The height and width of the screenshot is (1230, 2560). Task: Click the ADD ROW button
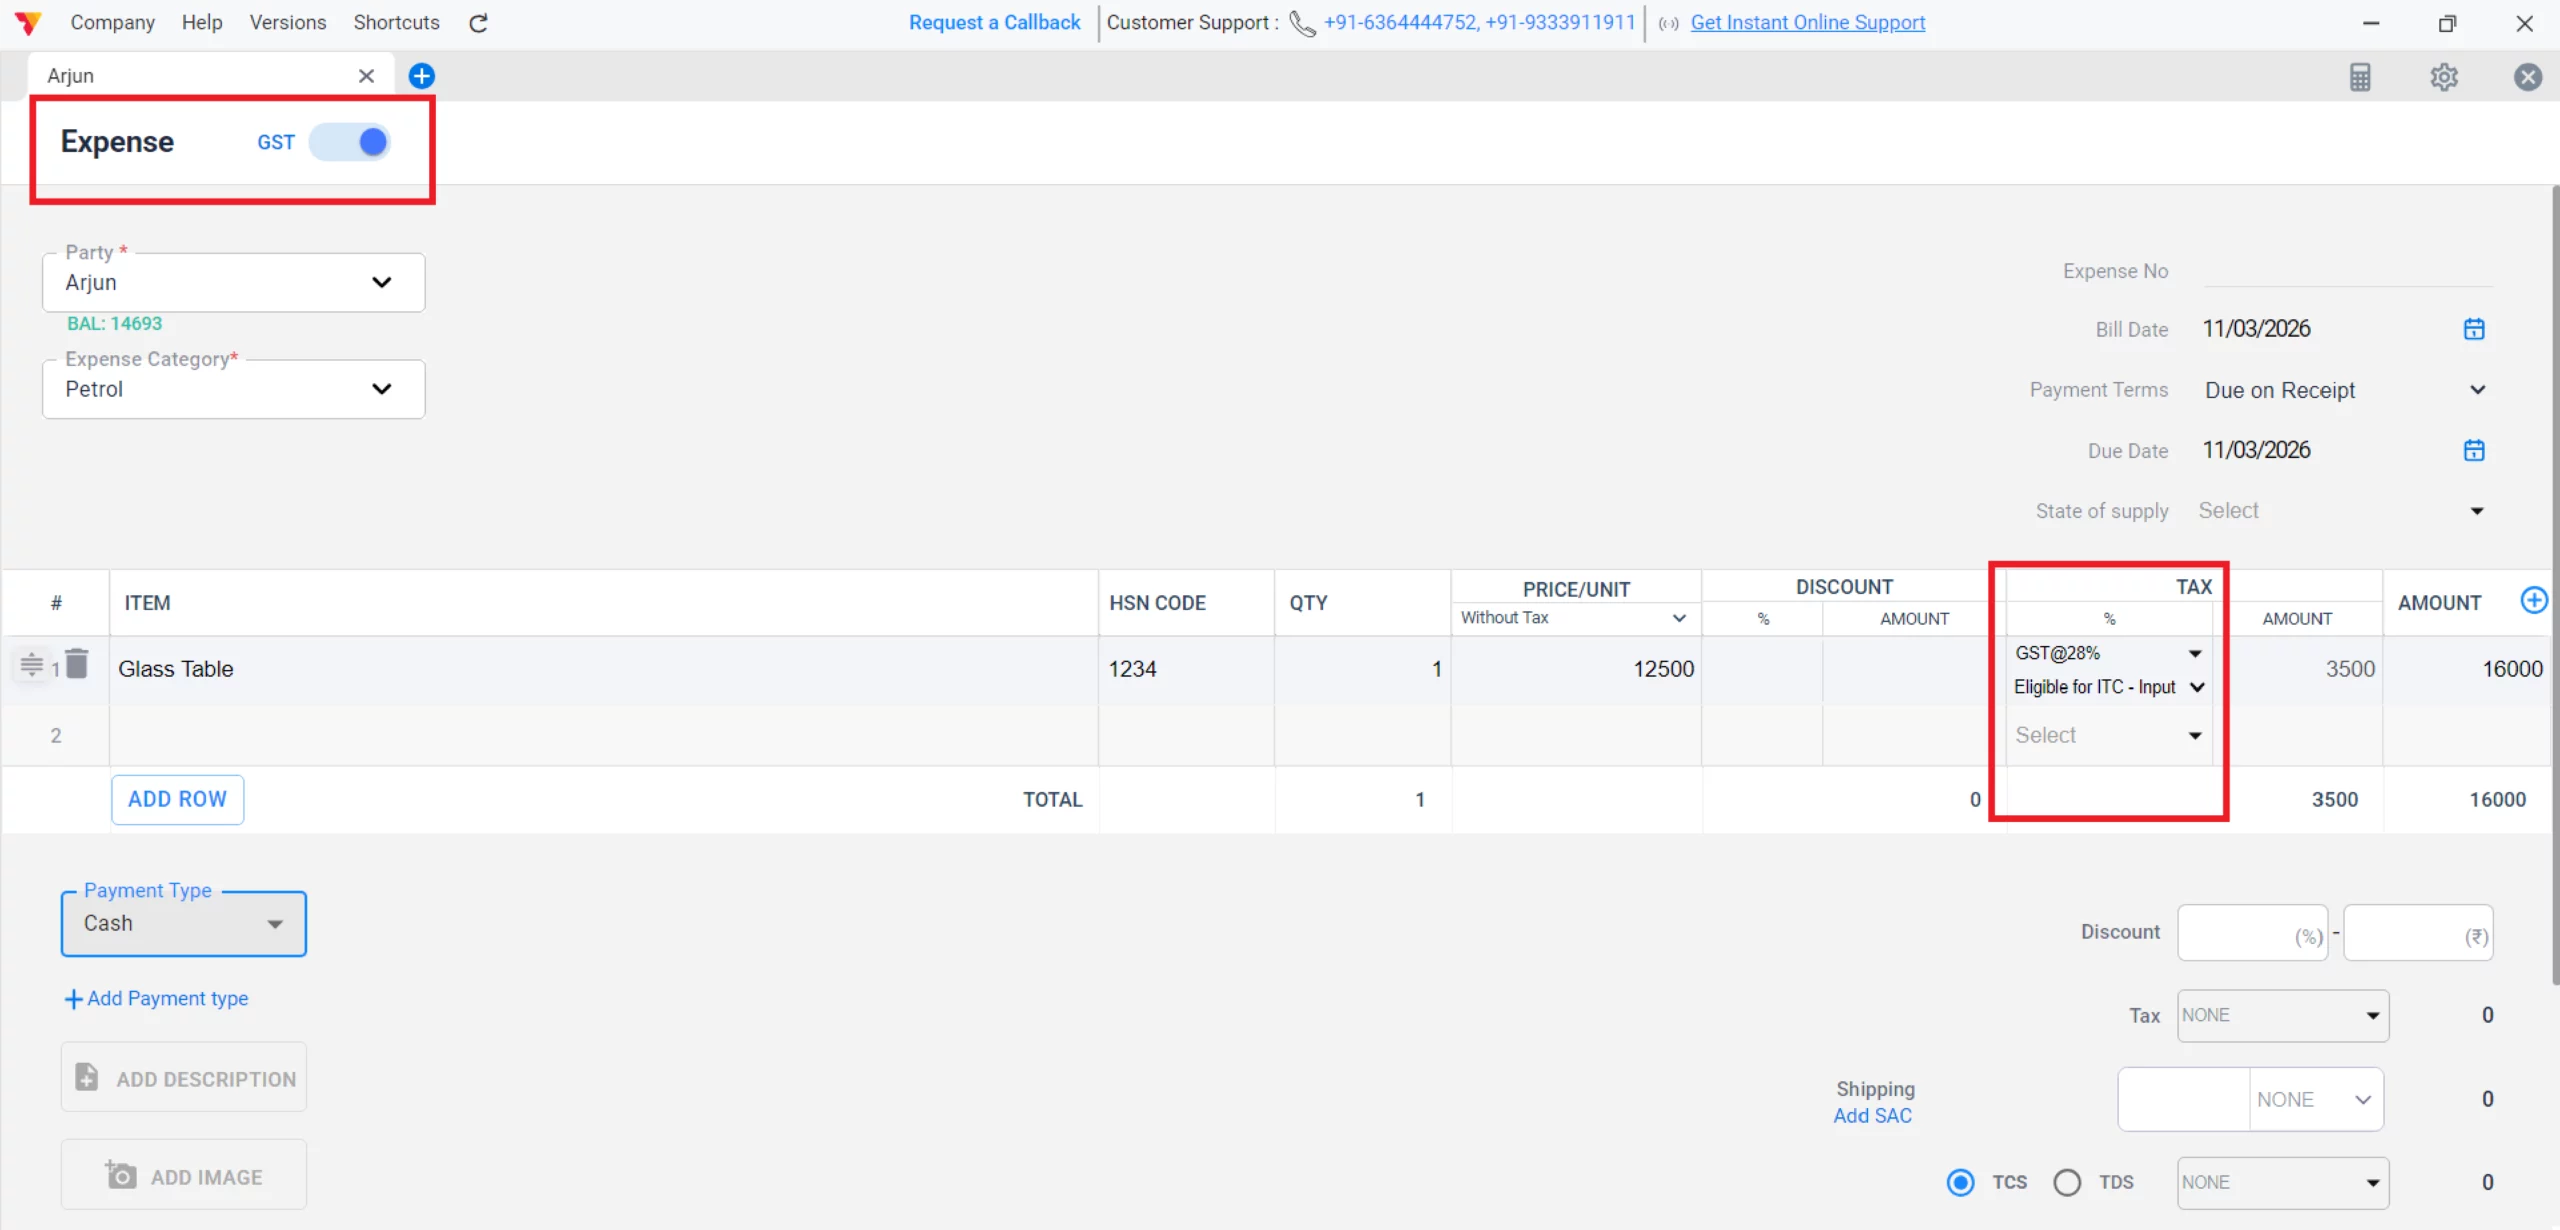coord(177,799)
